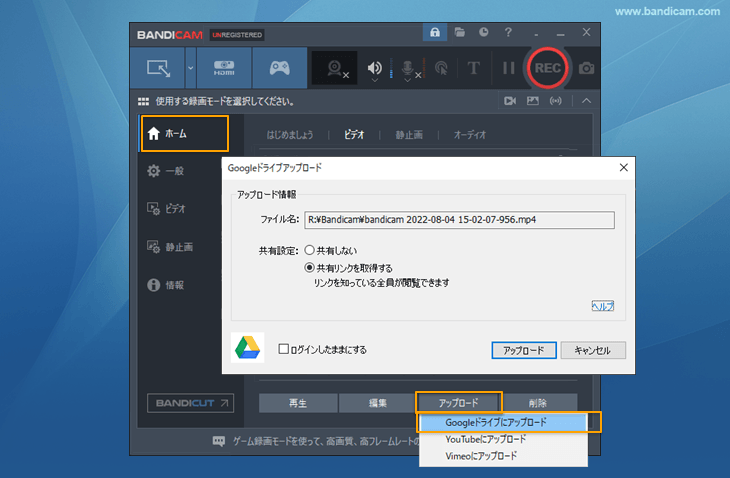Select game recording mode gamepad icon

tap(279, 68)
